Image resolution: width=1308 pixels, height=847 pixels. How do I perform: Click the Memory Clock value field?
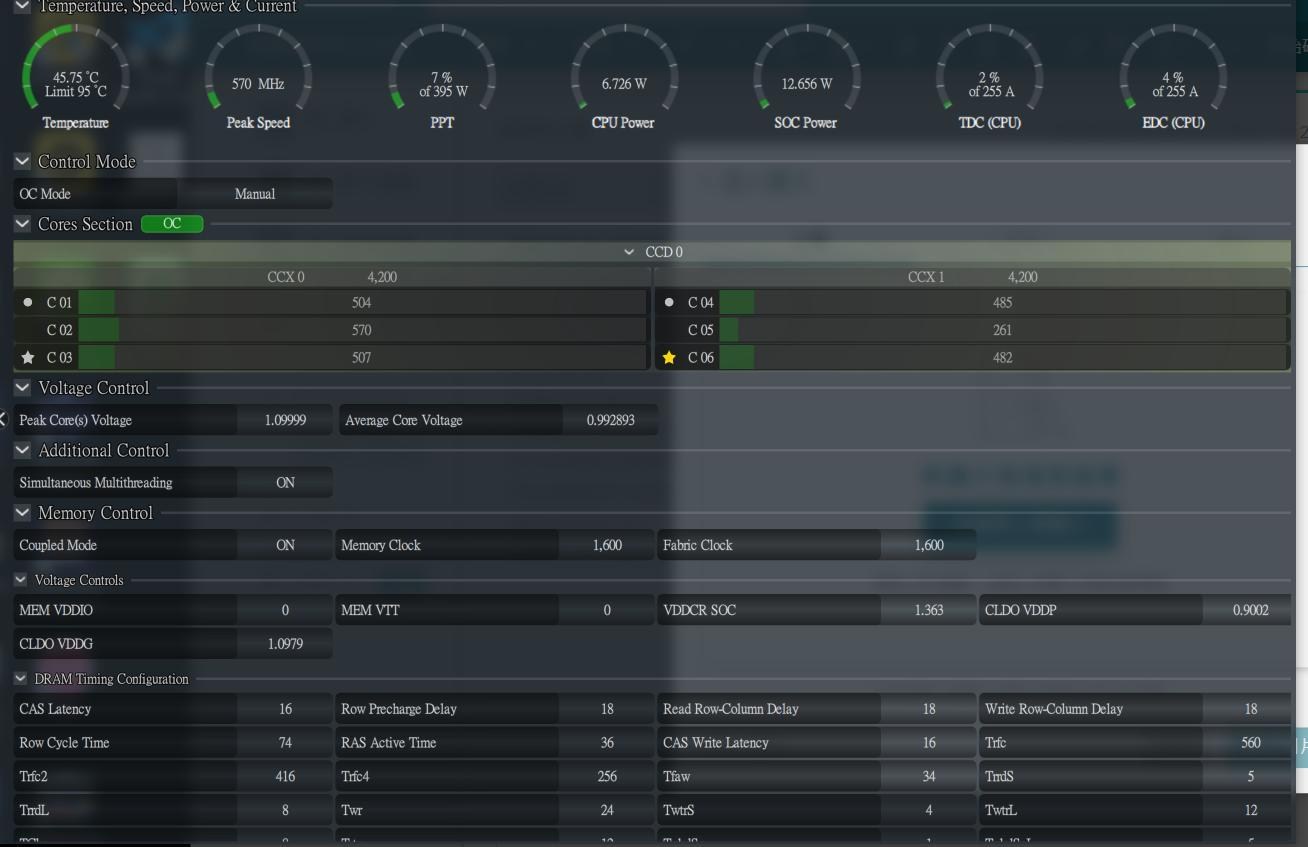click(607, 545)
